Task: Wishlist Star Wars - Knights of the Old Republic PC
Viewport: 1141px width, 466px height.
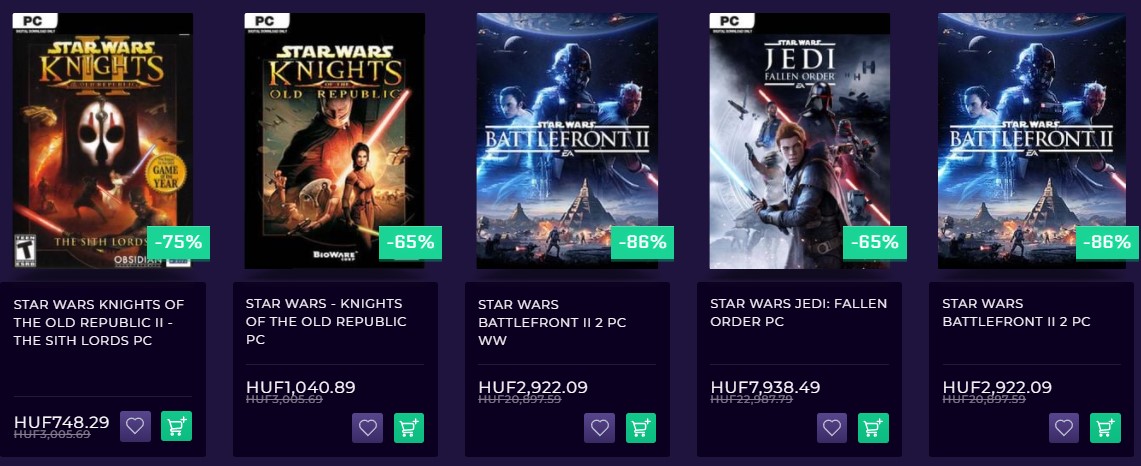Action: pyautogui.click(x=367, y=428)
